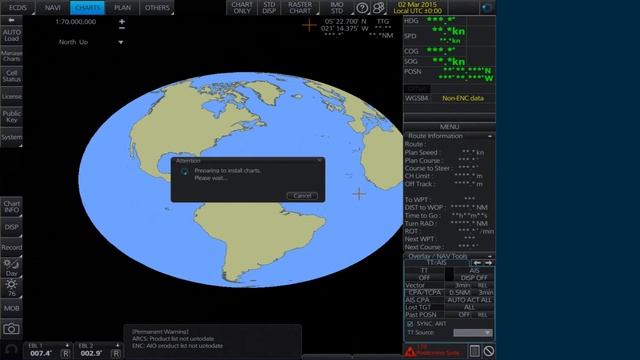This screenshot has width=640, height=360.
Task: Expand the System submenu
Action: point(11,137)
